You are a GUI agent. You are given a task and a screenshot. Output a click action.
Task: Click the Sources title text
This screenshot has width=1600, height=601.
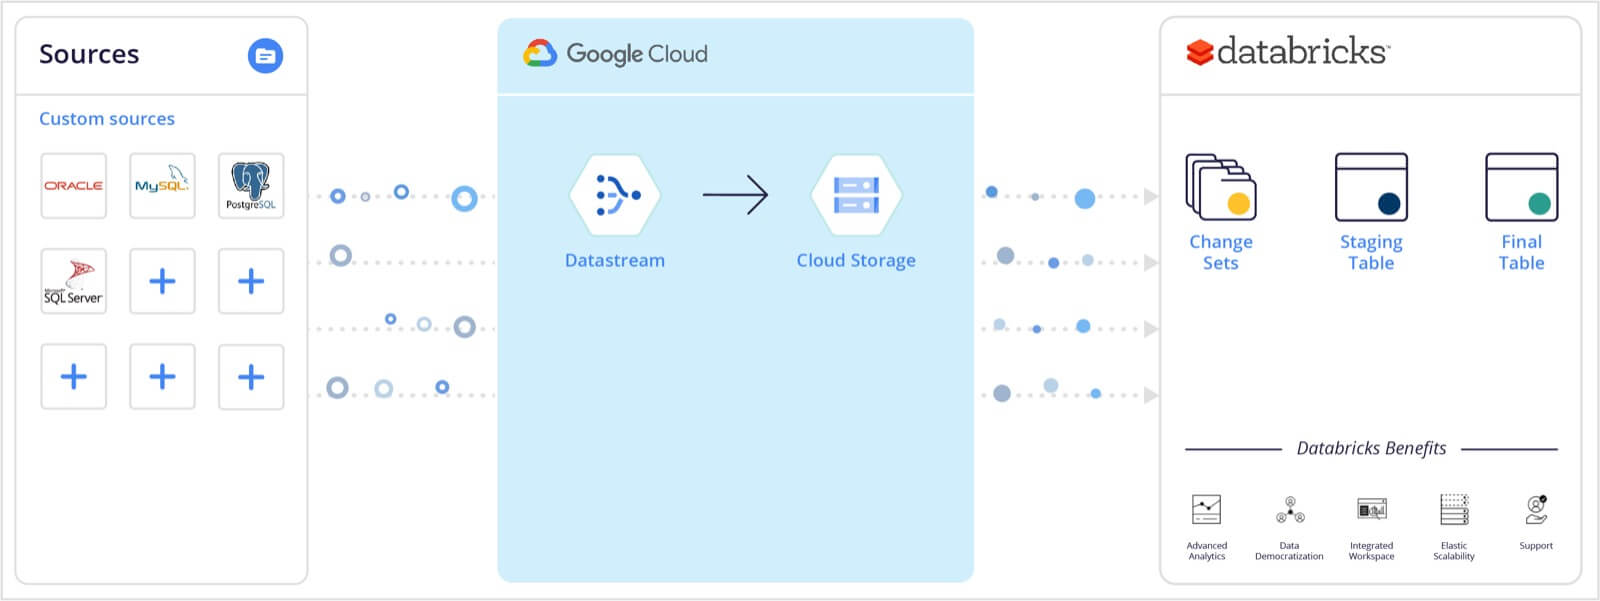pyautogui.click(x=89, y=54)
